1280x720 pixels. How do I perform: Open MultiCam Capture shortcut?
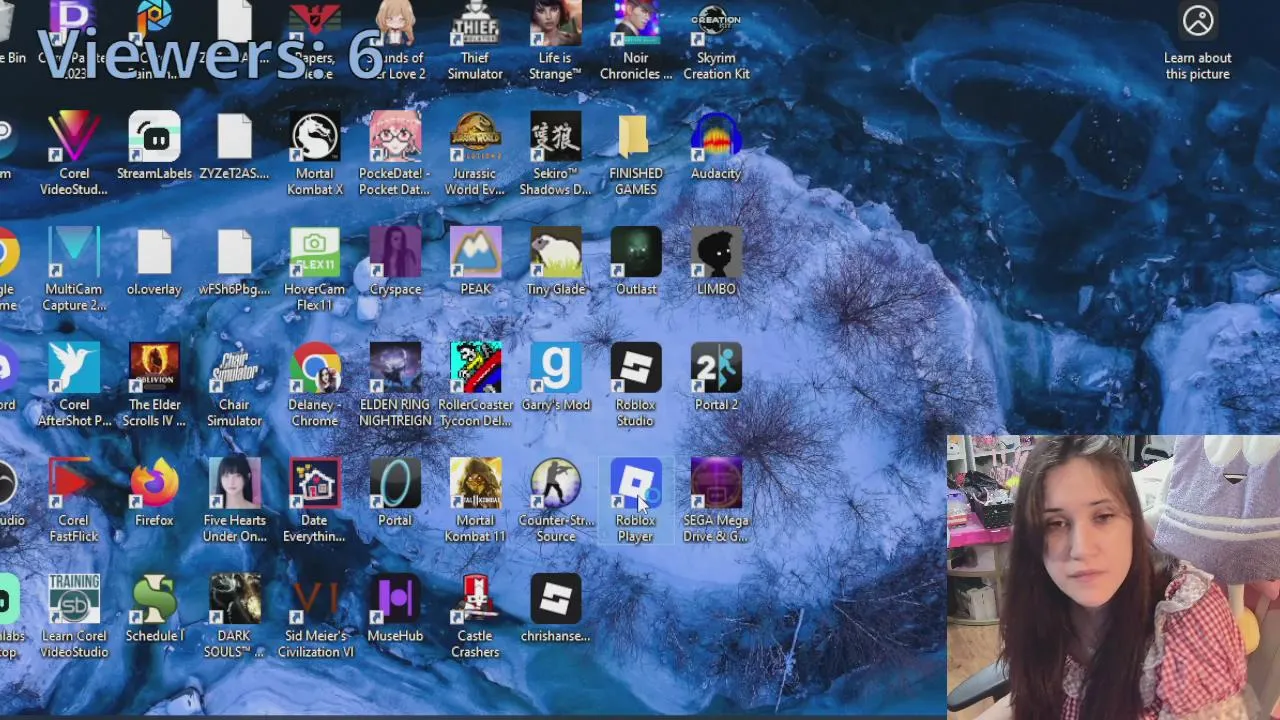[x=74, y=269]
